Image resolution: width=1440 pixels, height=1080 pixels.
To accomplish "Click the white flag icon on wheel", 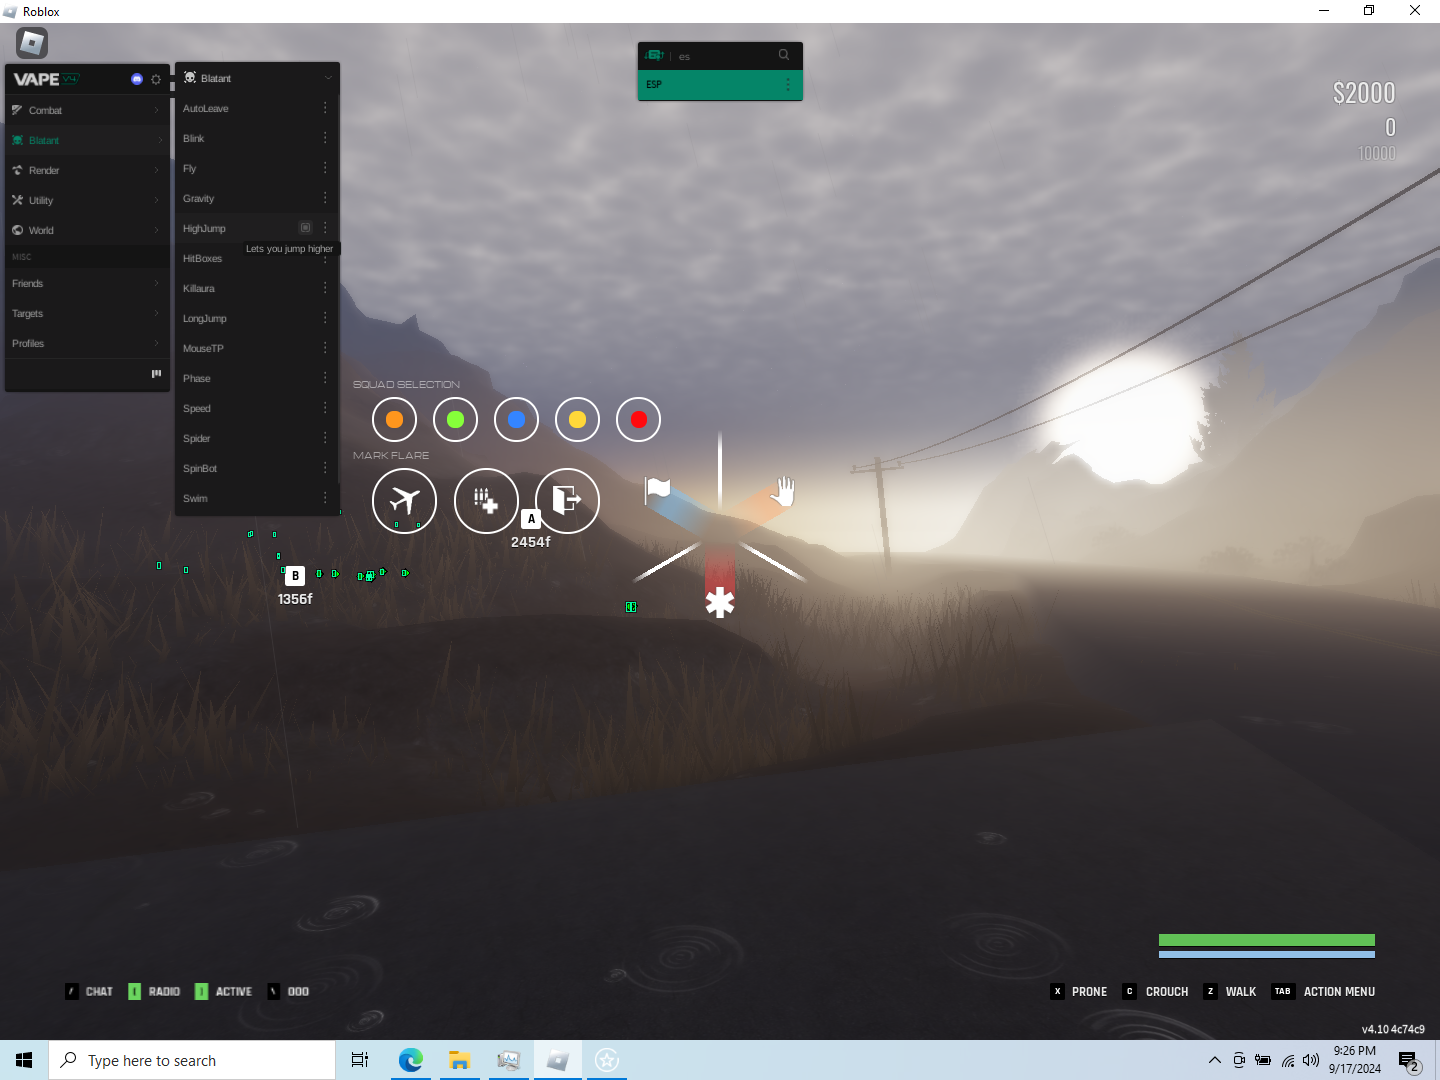I will pyautogui.click(x=658, y=489).
